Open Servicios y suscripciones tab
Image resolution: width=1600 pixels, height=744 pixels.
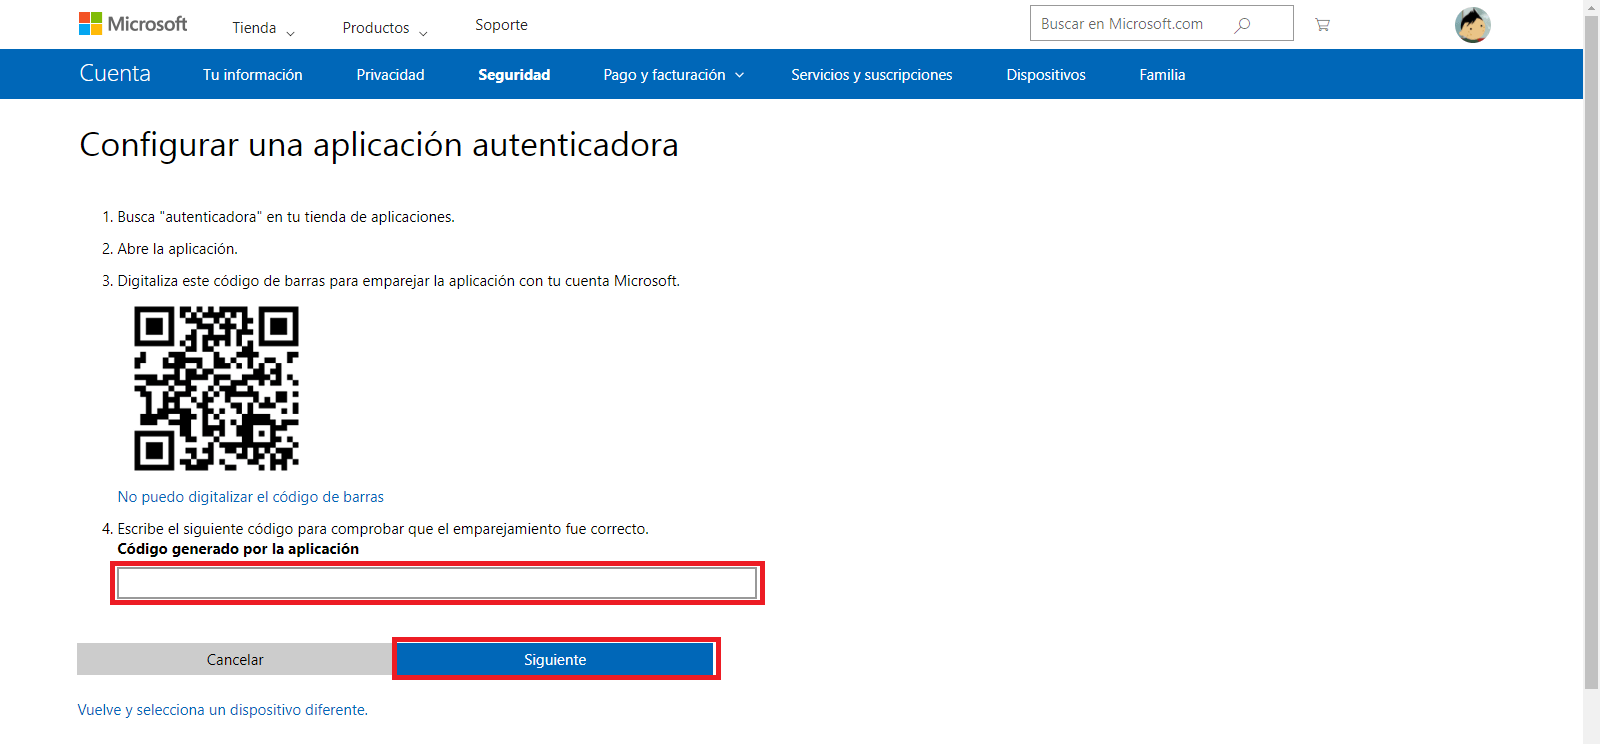[x=872, y=75]
